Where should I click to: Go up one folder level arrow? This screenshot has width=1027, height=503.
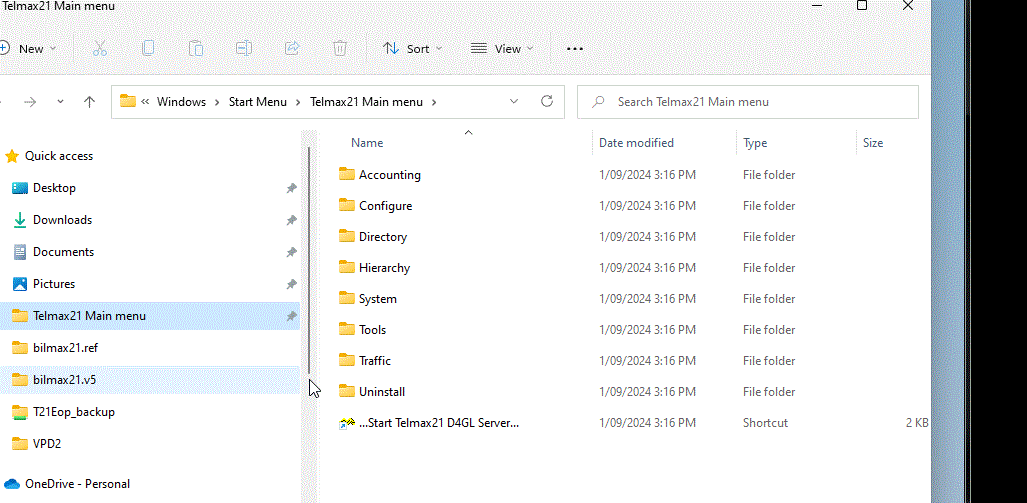point(90,102)
